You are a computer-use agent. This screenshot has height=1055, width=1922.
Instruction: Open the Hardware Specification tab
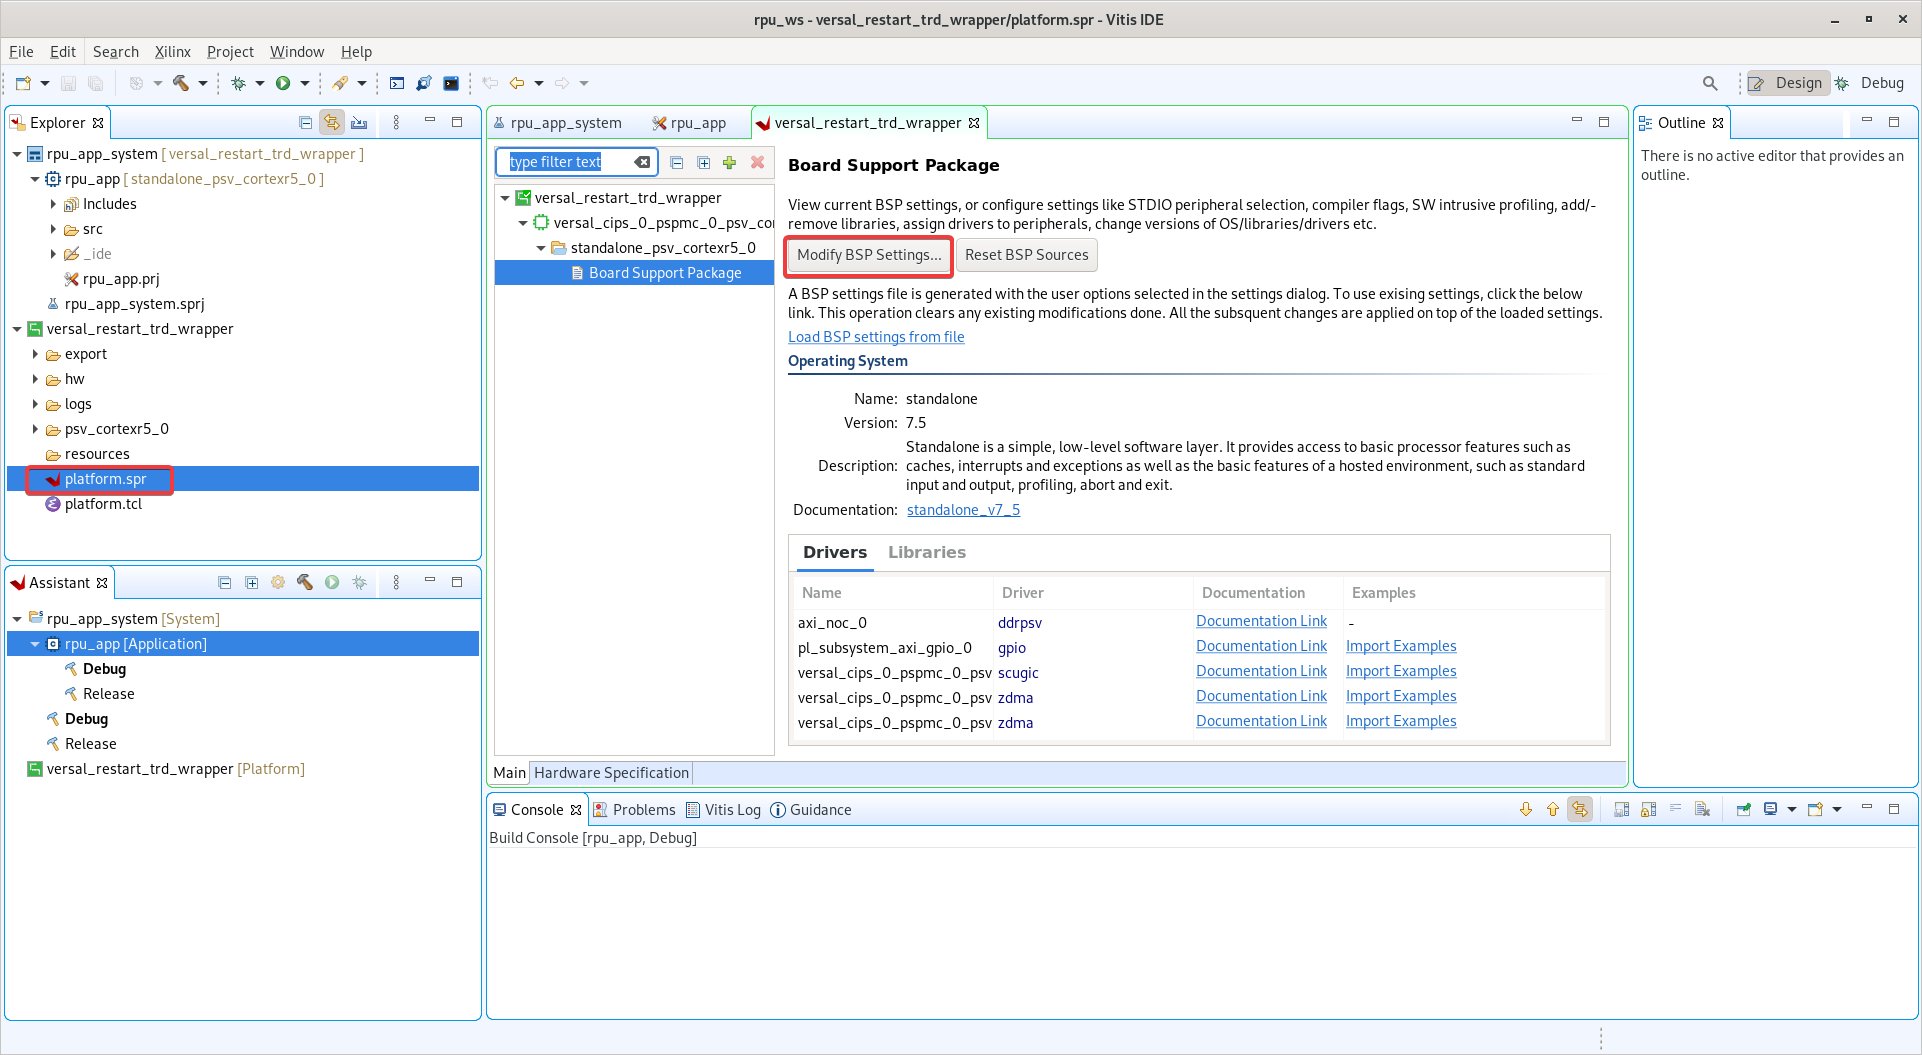tap(611, 773)
